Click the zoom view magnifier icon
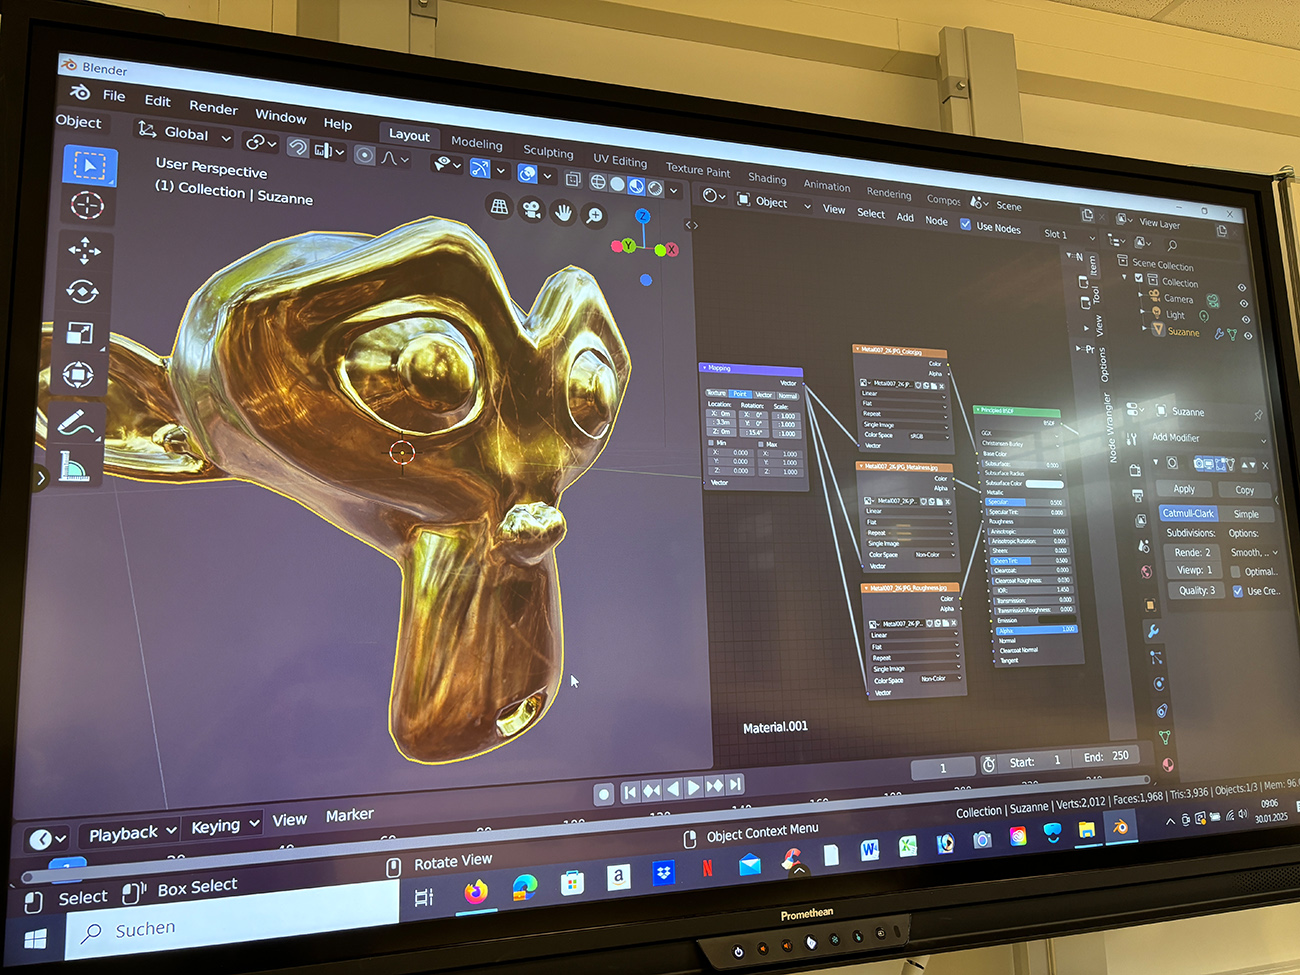This screenshot has width=1300, height=975. (x=595, y=215)
